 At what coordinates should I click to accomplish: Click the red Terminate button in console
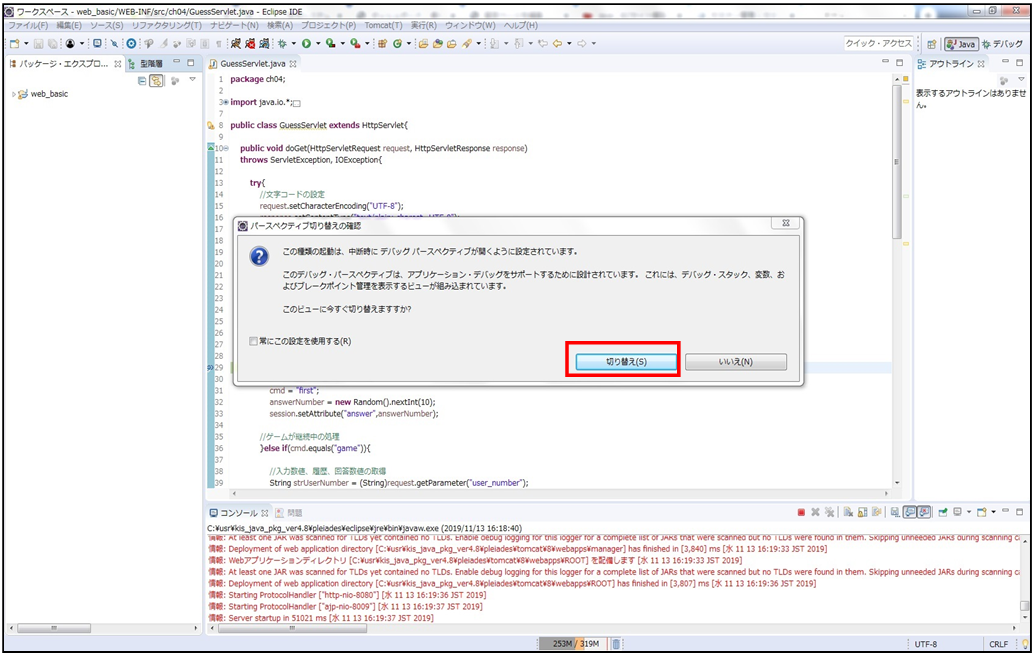point(801,512)
